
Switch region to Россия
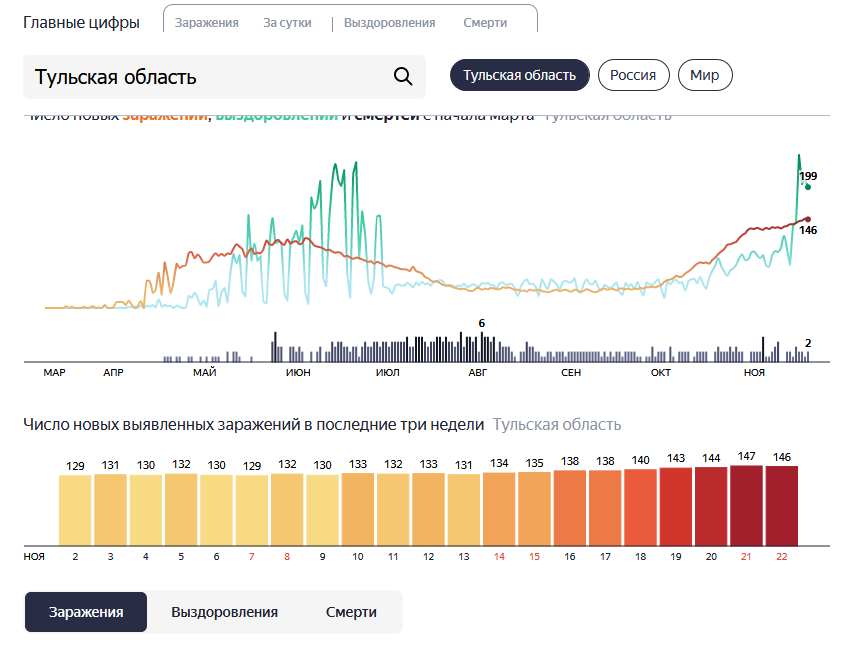(633, 75)
